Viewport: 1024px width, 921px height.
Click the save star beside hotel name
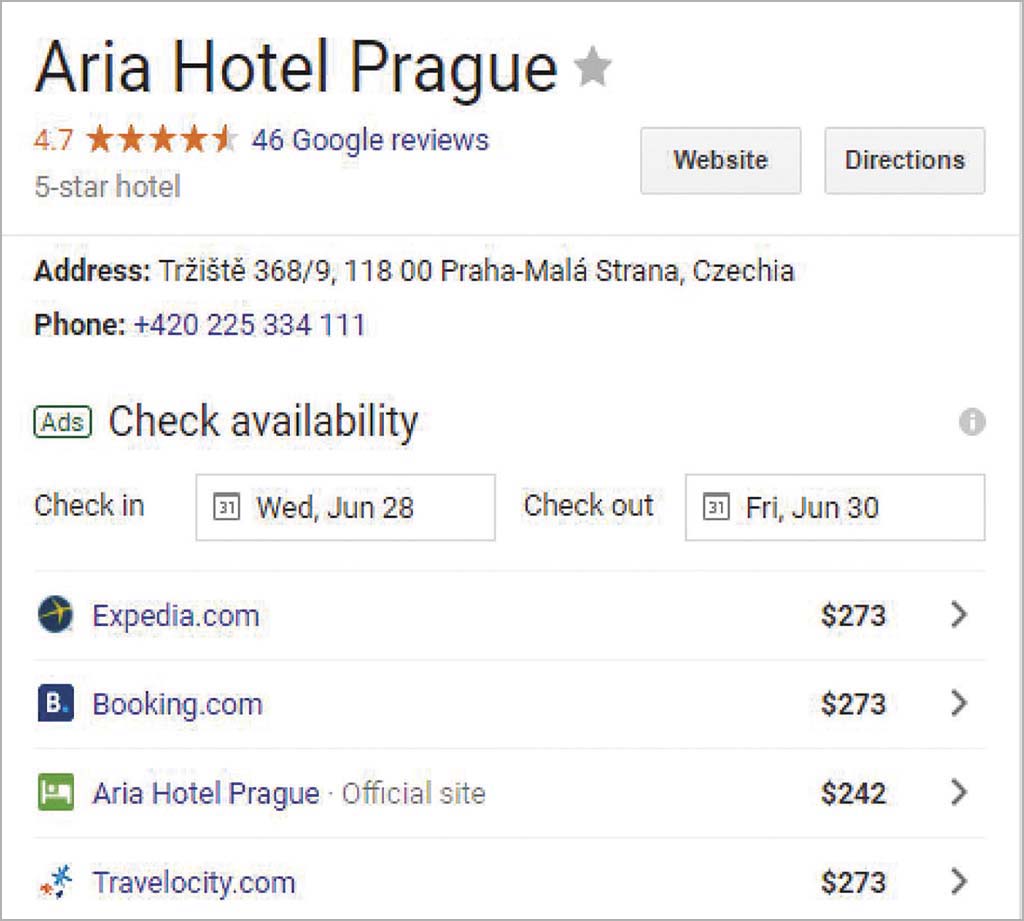pos(592,69)
